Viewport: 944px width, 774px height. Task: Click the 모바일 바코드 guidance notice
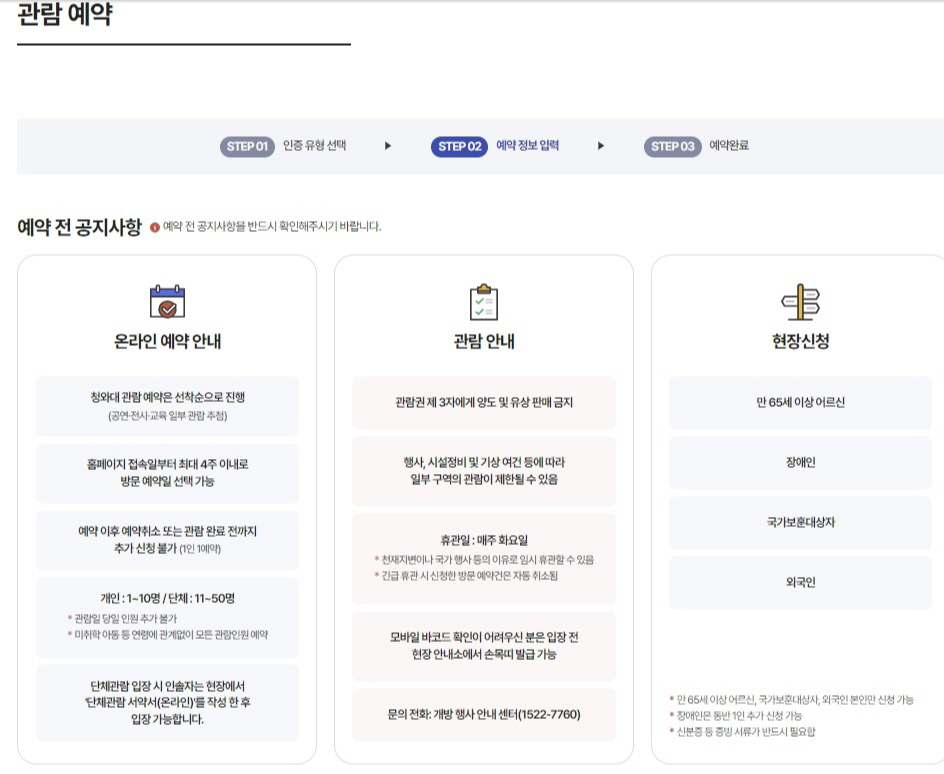(483, 648)
